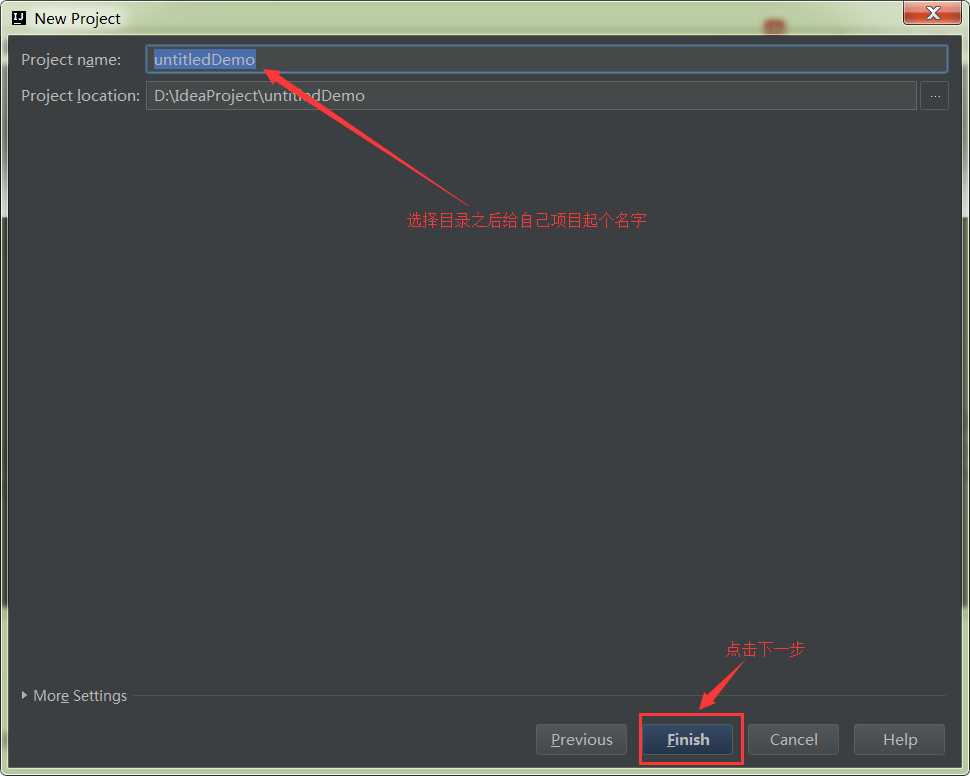Image resolution: width=970 pixels, height=776 pixels.
Task: Close the New Project window
Action: tap(932, 12)
